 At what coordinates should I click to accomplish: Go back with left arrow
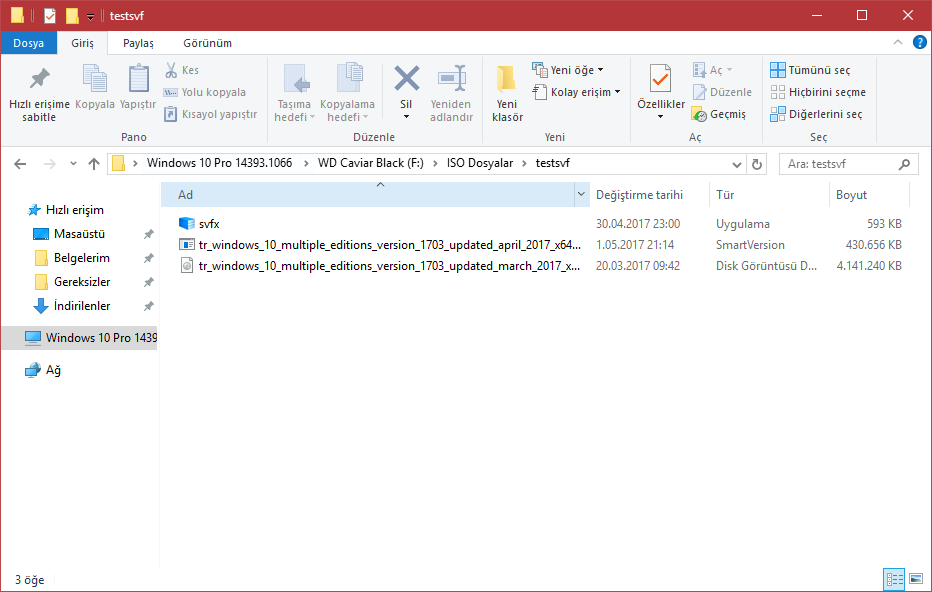click(20, 164)
